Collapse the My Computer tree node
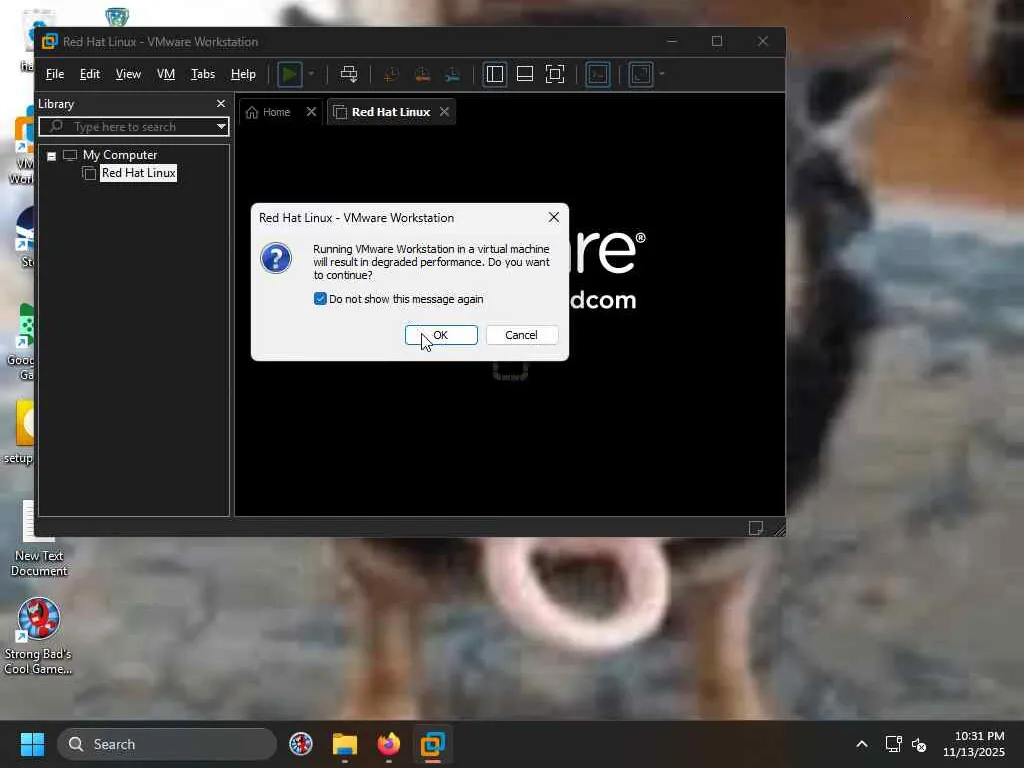 tap(52, 156)
